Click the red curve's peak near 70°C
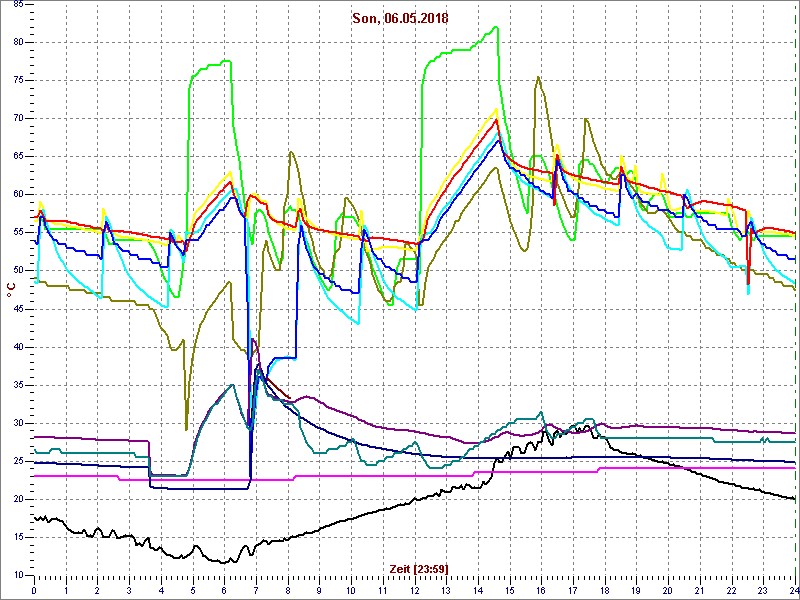 pyautogui.click(x=496, y=120)
